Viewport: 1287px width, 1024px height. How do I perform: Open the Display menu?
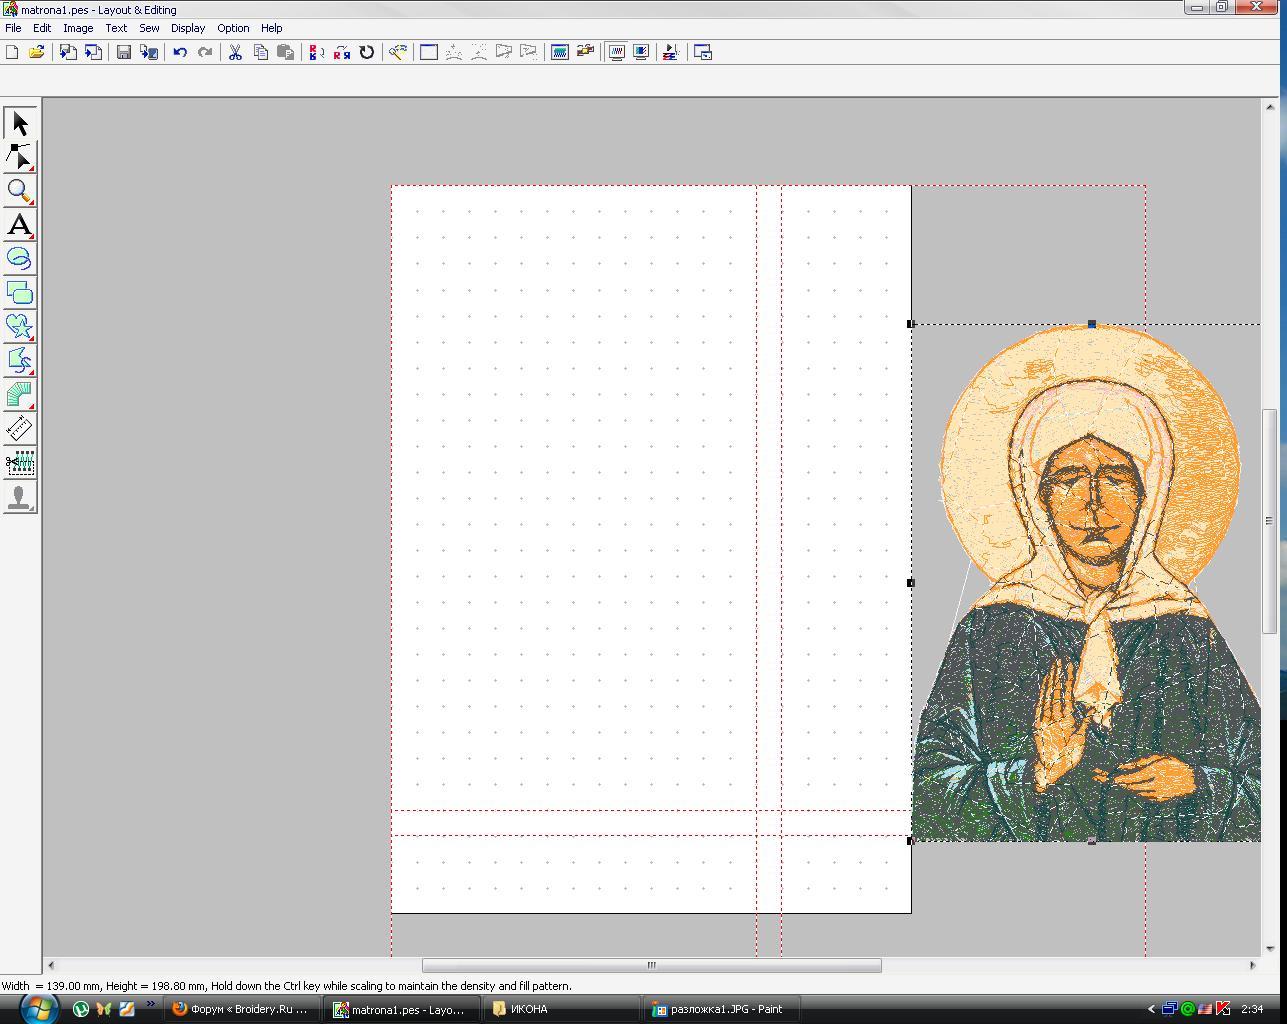188,28
